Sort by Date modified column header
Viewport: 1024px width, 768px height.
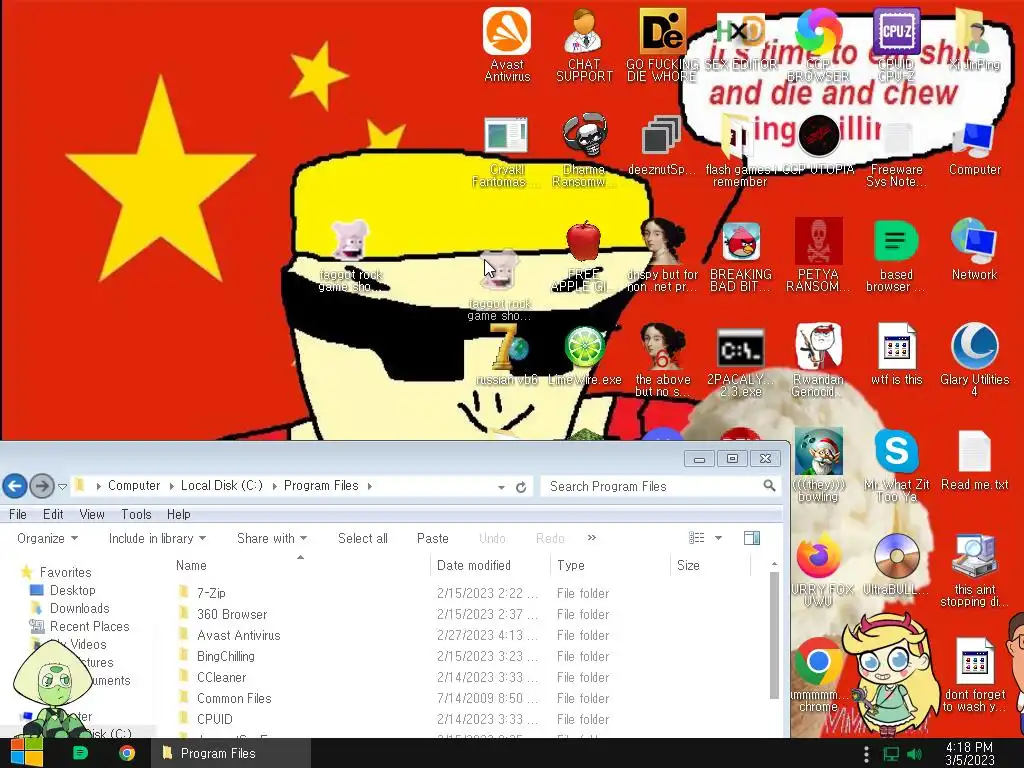tap(490, 565)
